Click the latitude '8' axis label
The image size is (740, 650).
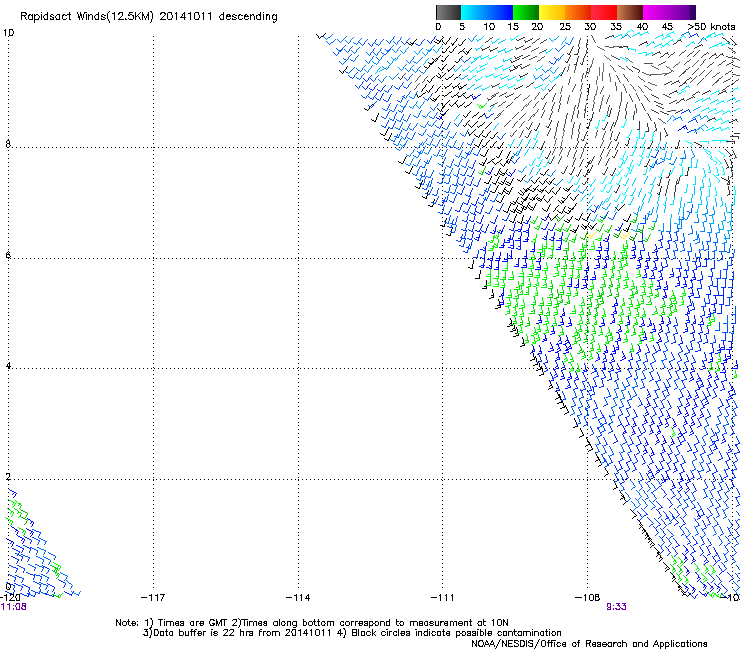pos(8,144)
